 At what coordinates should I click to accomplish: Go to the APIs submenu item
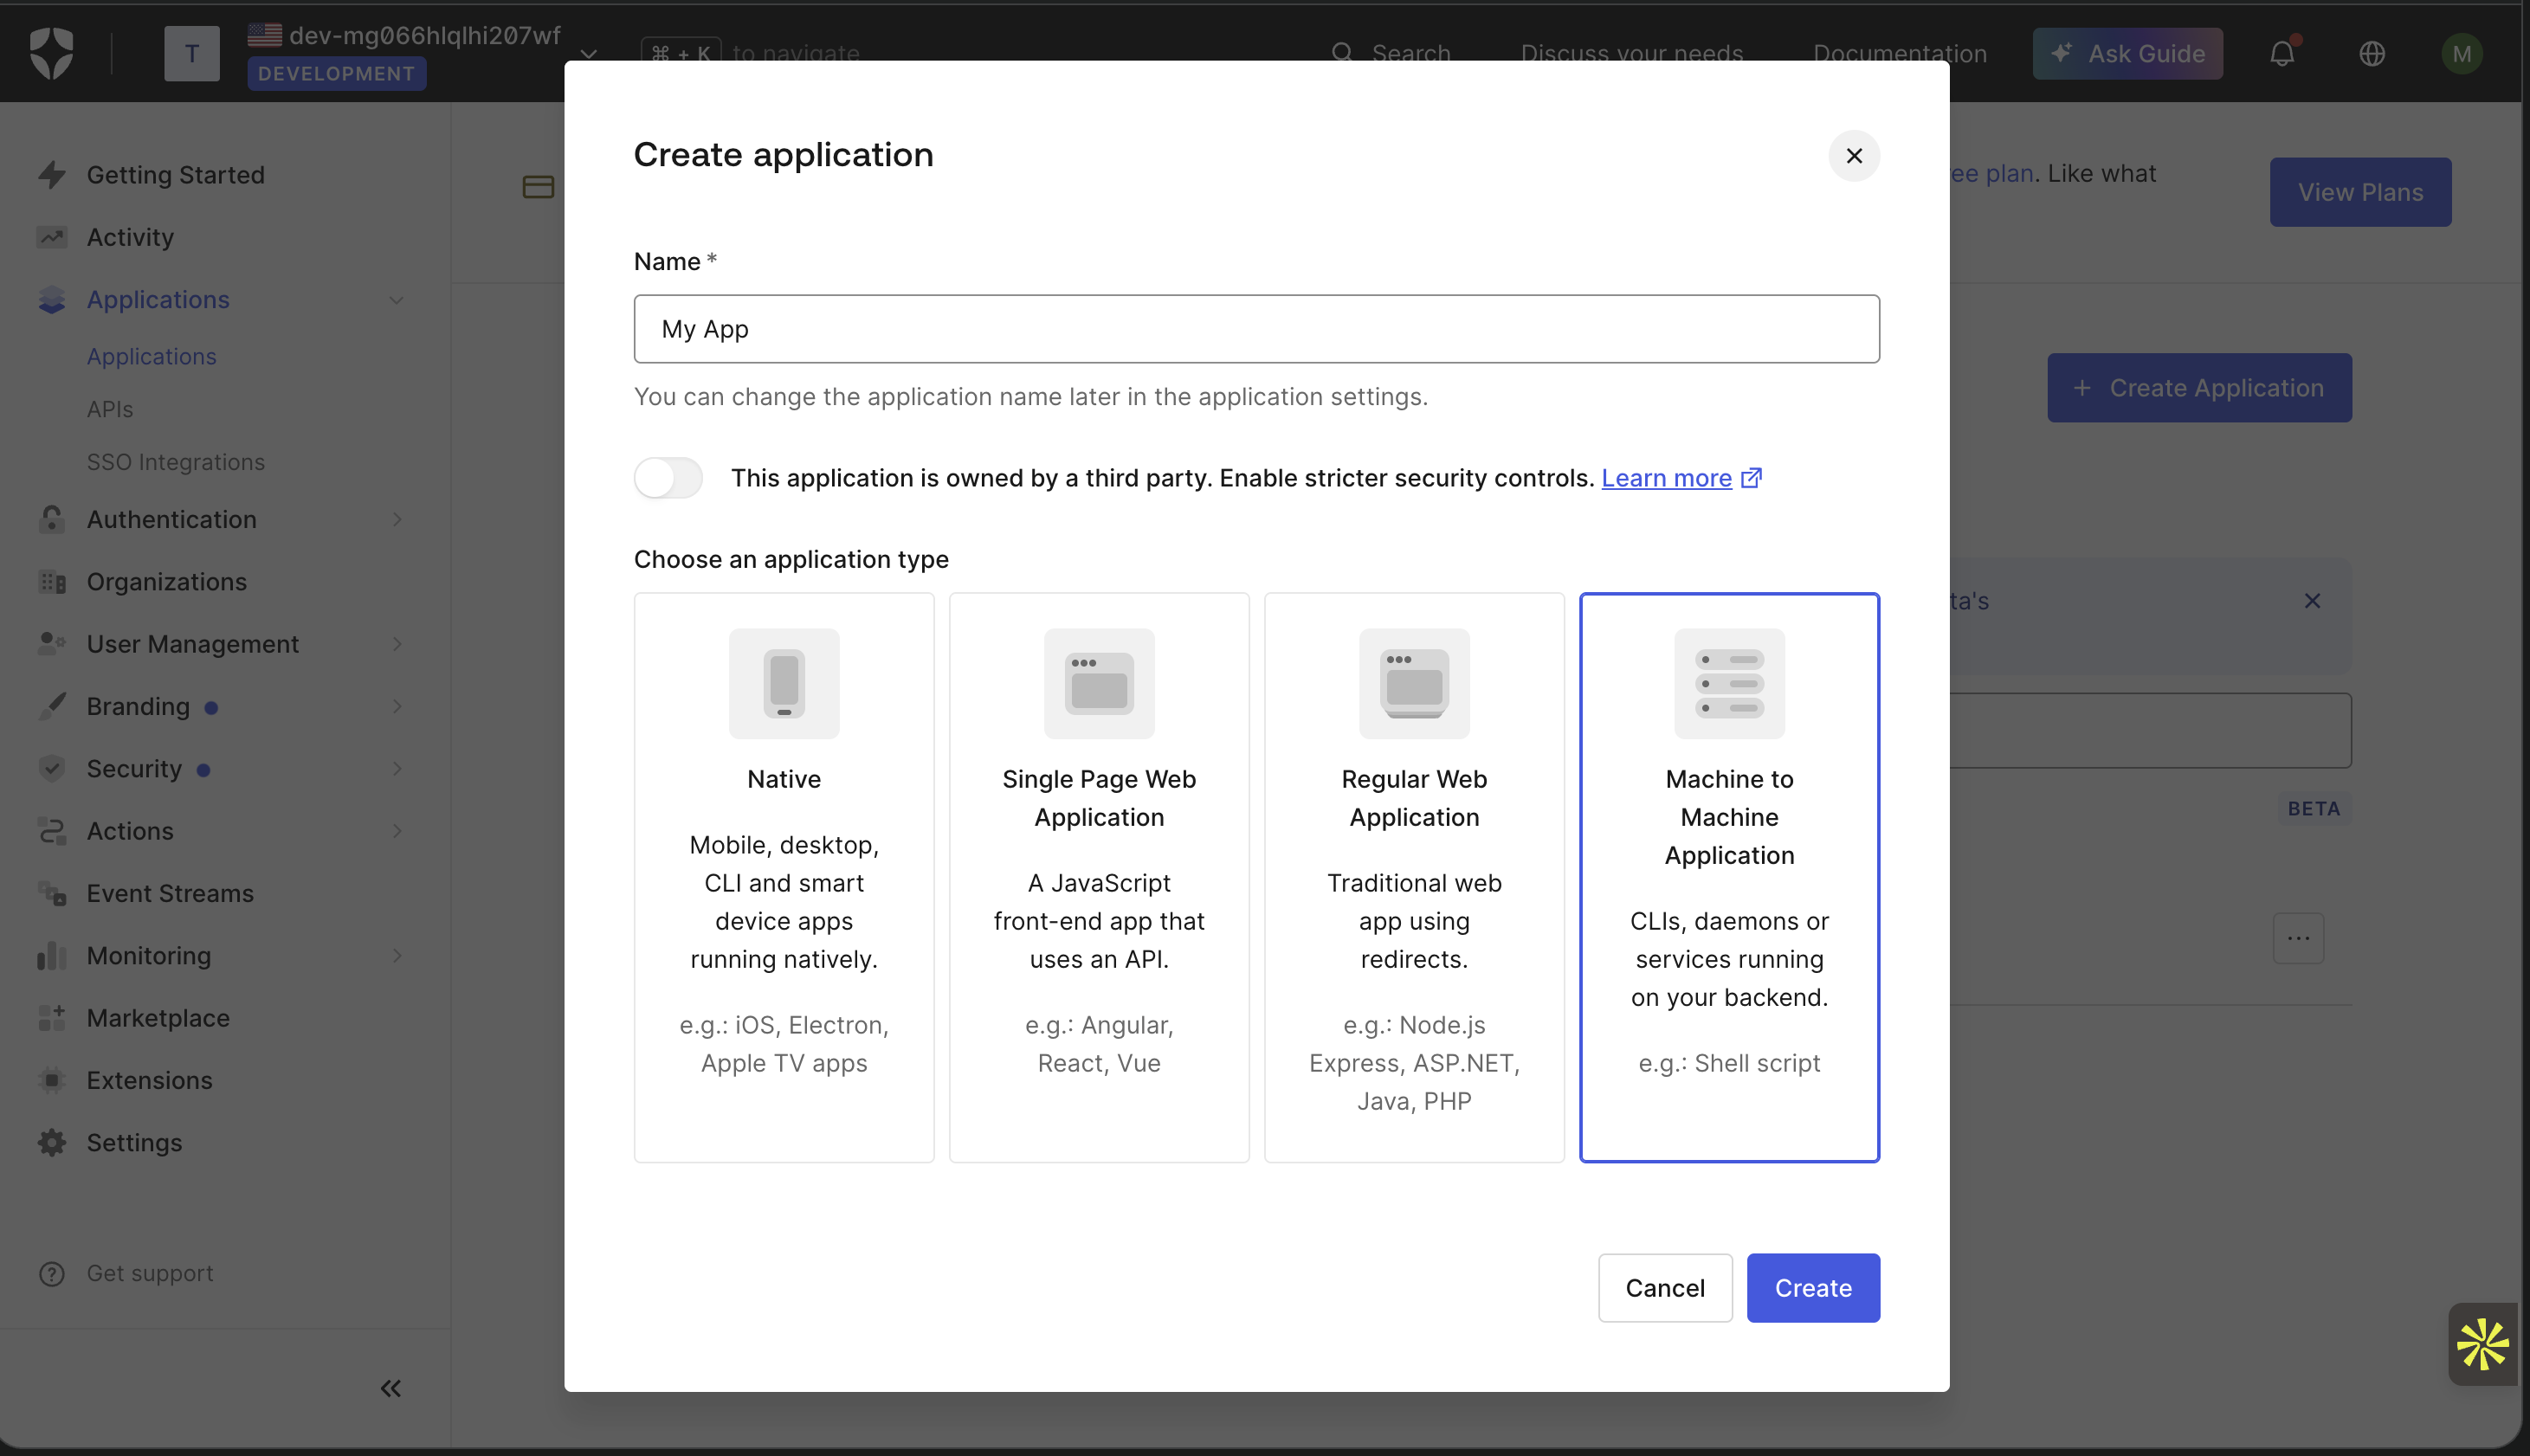coord(110,409)
